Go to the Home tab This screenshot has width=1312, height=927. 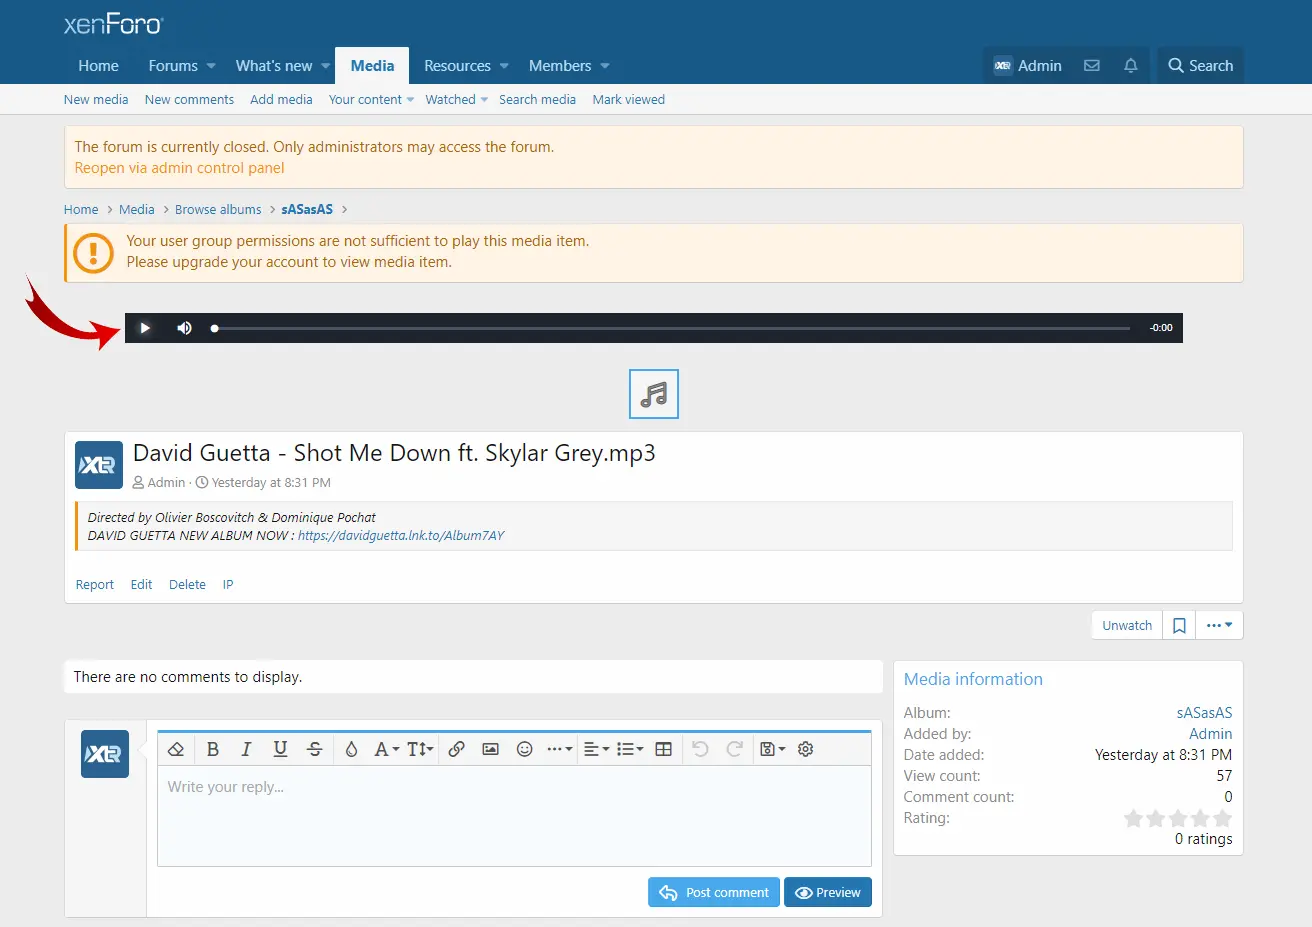click(x=98, y=66)
